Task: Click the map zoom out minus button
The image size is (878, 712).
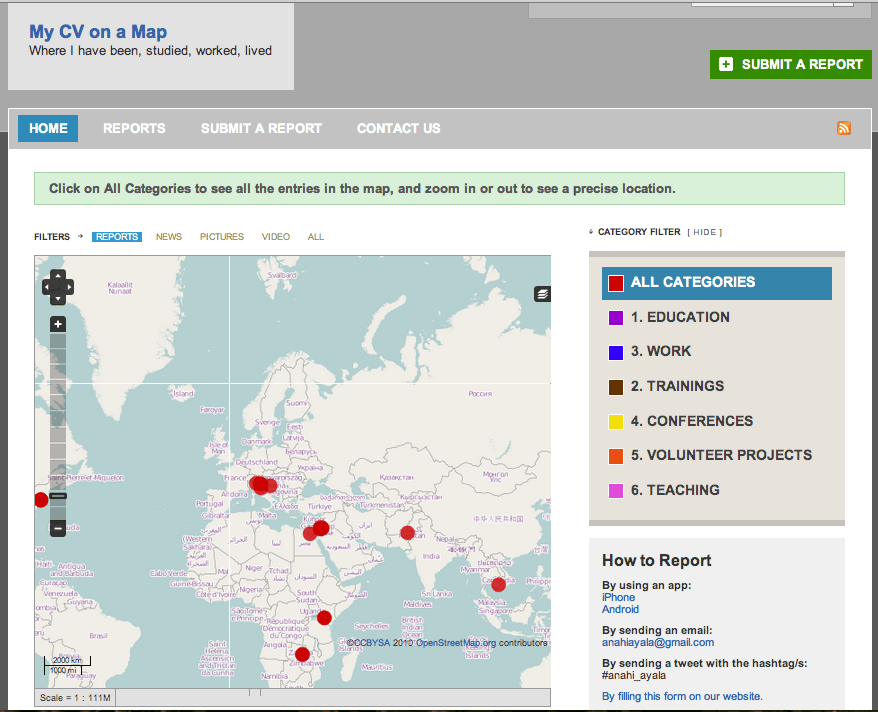Action: point(58,527)
